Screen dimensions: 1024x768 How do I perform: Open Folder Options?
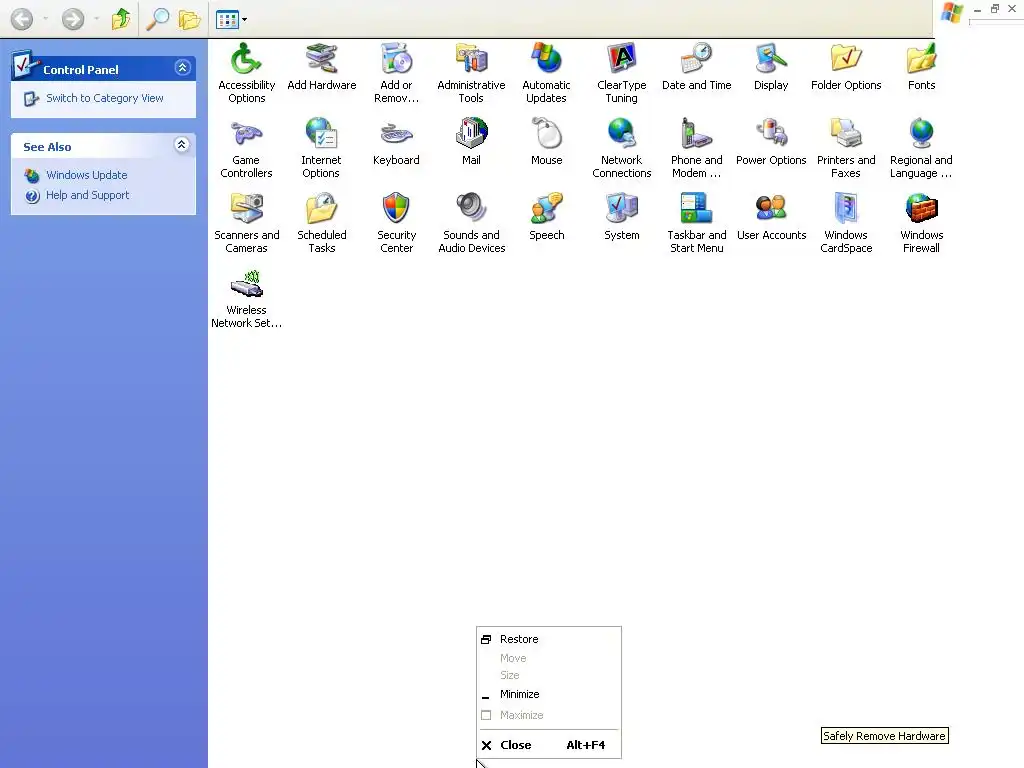(846, 67)
